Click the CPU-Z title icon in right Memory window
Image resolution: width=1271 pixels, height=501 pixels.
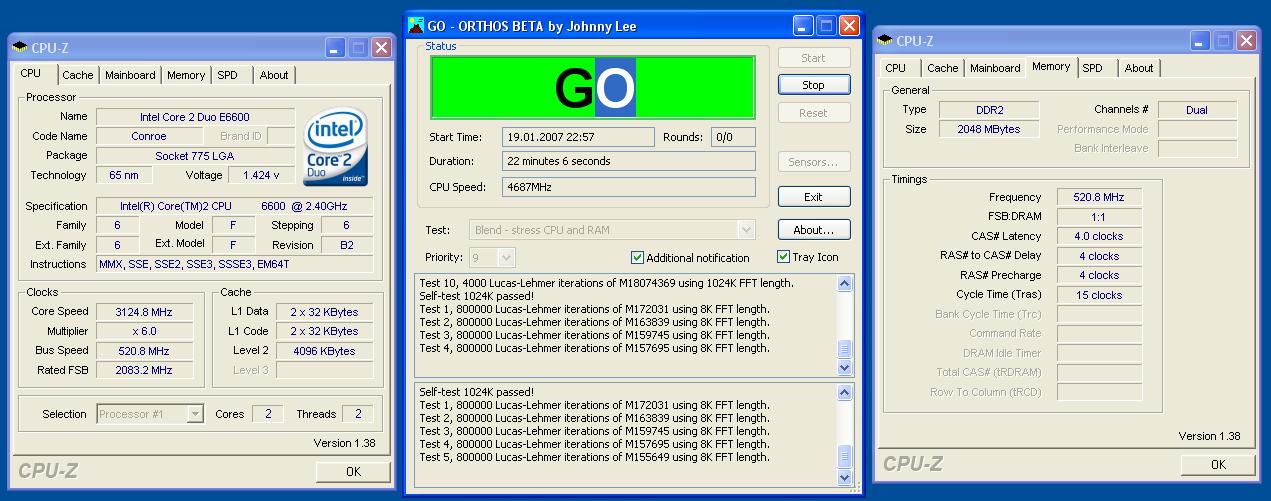coord(886,41)
